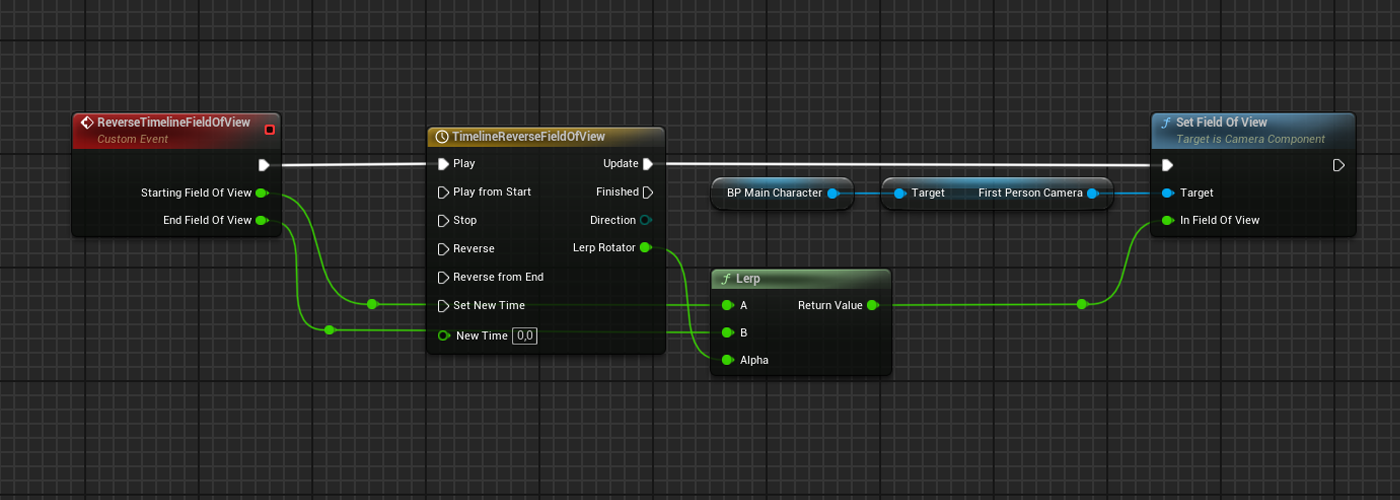The width and height of the screenshot is (1400, 500).
Task: Click the Reverse from End pin
Action: pos(443,277)
